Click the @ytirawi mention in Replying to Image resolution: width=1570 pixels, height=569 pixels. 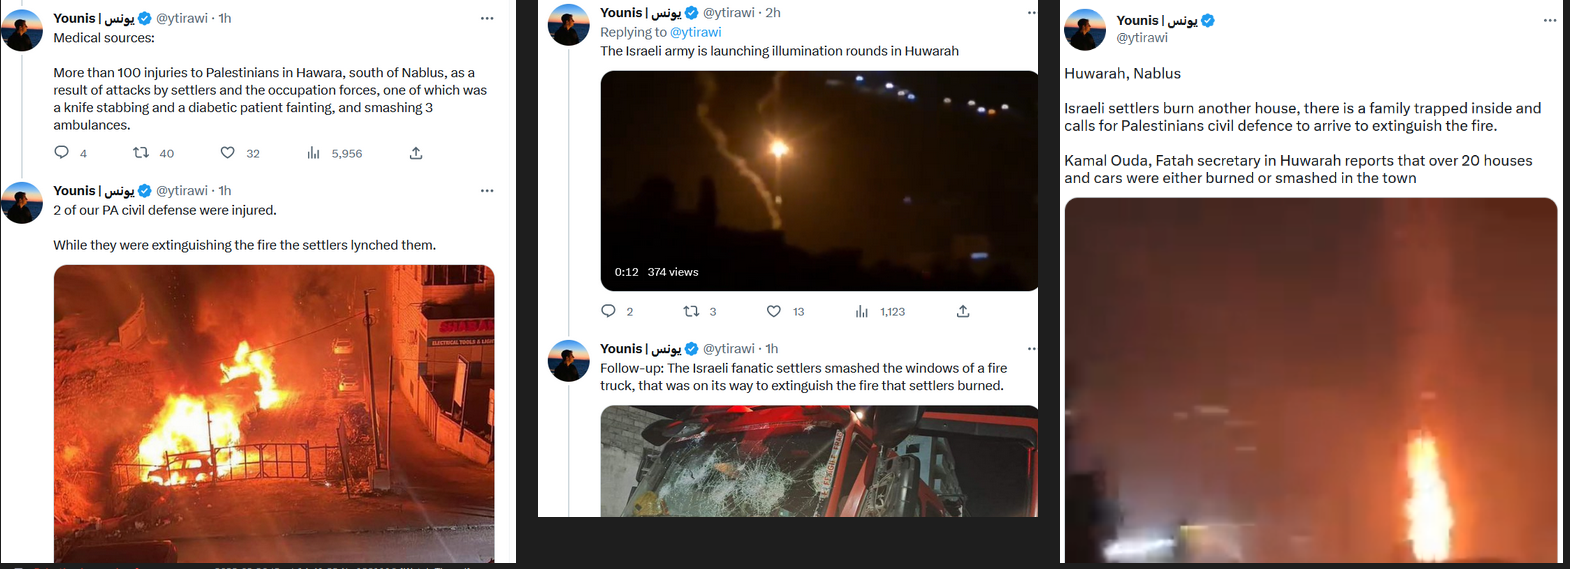pos(695,32)
